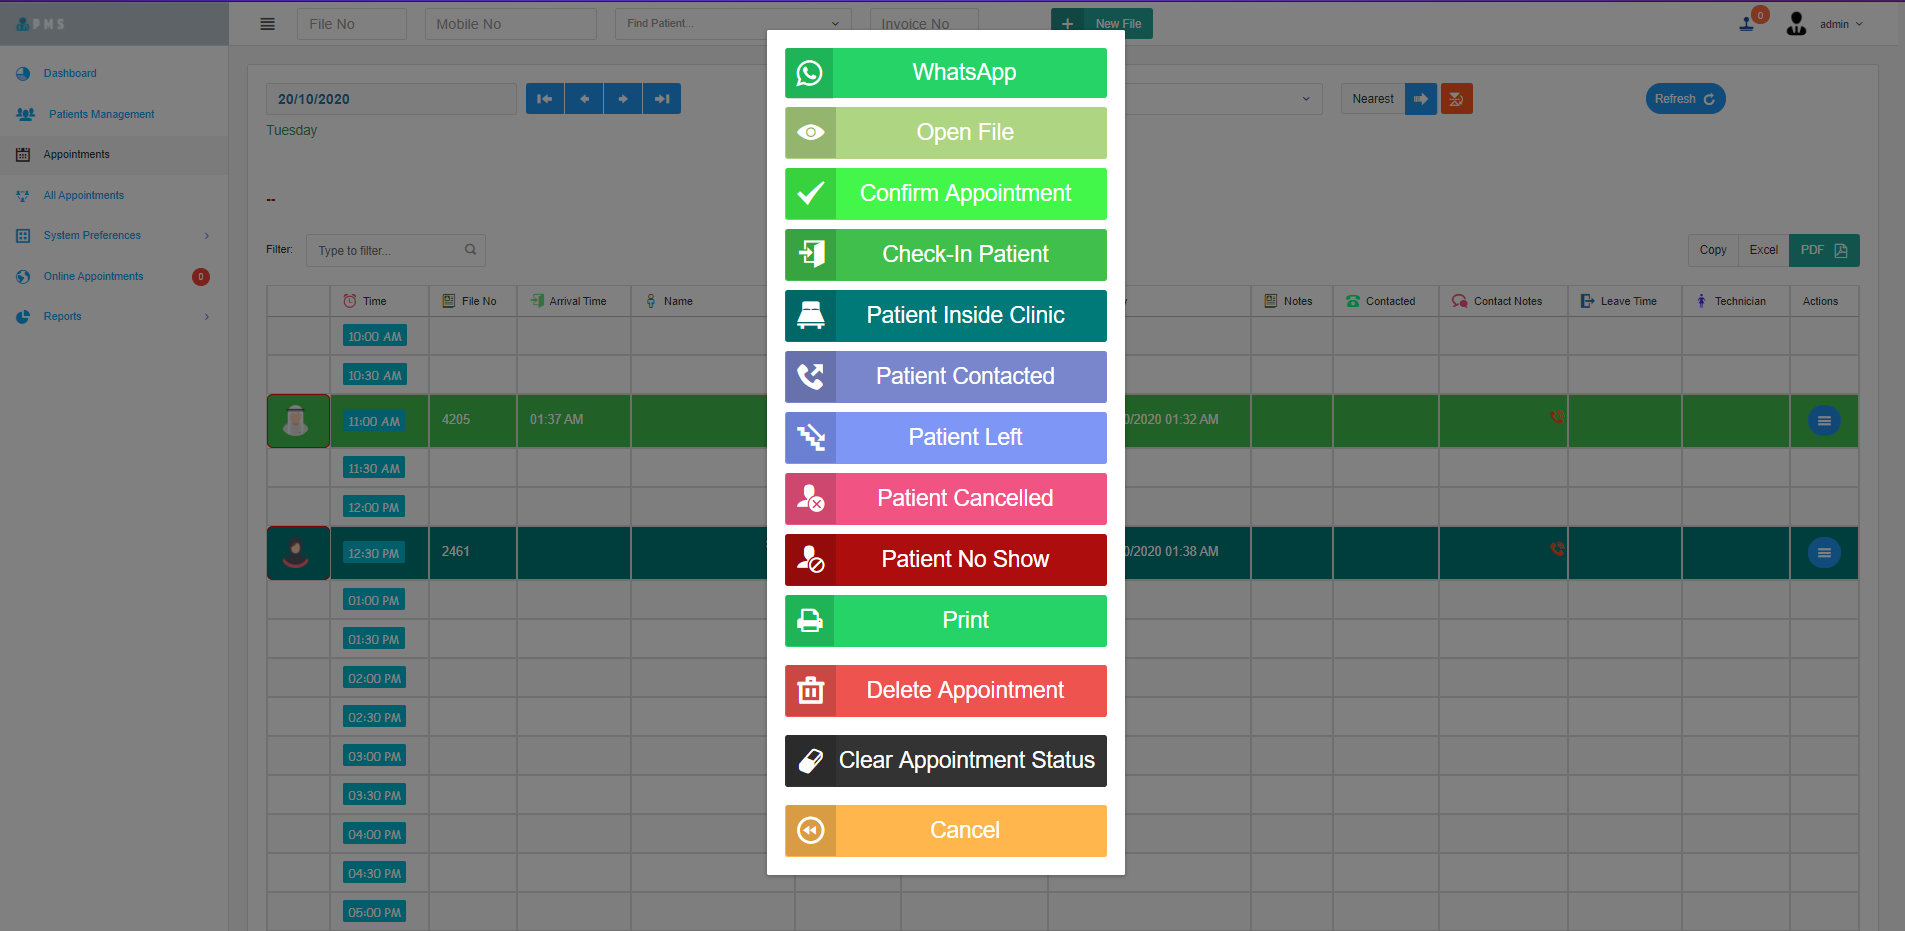Screen dimensions: 1905x931
Task: Click the appointment date field 20/10/2020
Action: pyautogui.click(x=390, y=99)
